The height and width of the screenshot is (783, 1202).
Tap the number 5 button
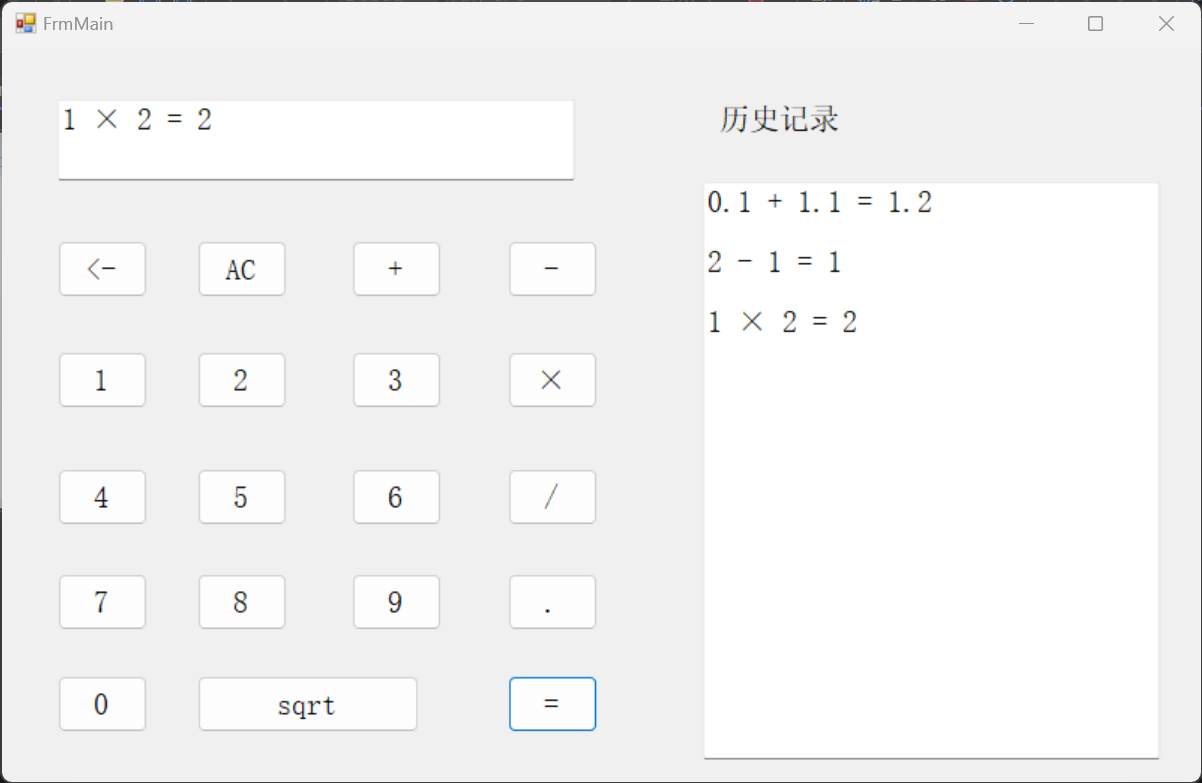click(x=242, y=497)
